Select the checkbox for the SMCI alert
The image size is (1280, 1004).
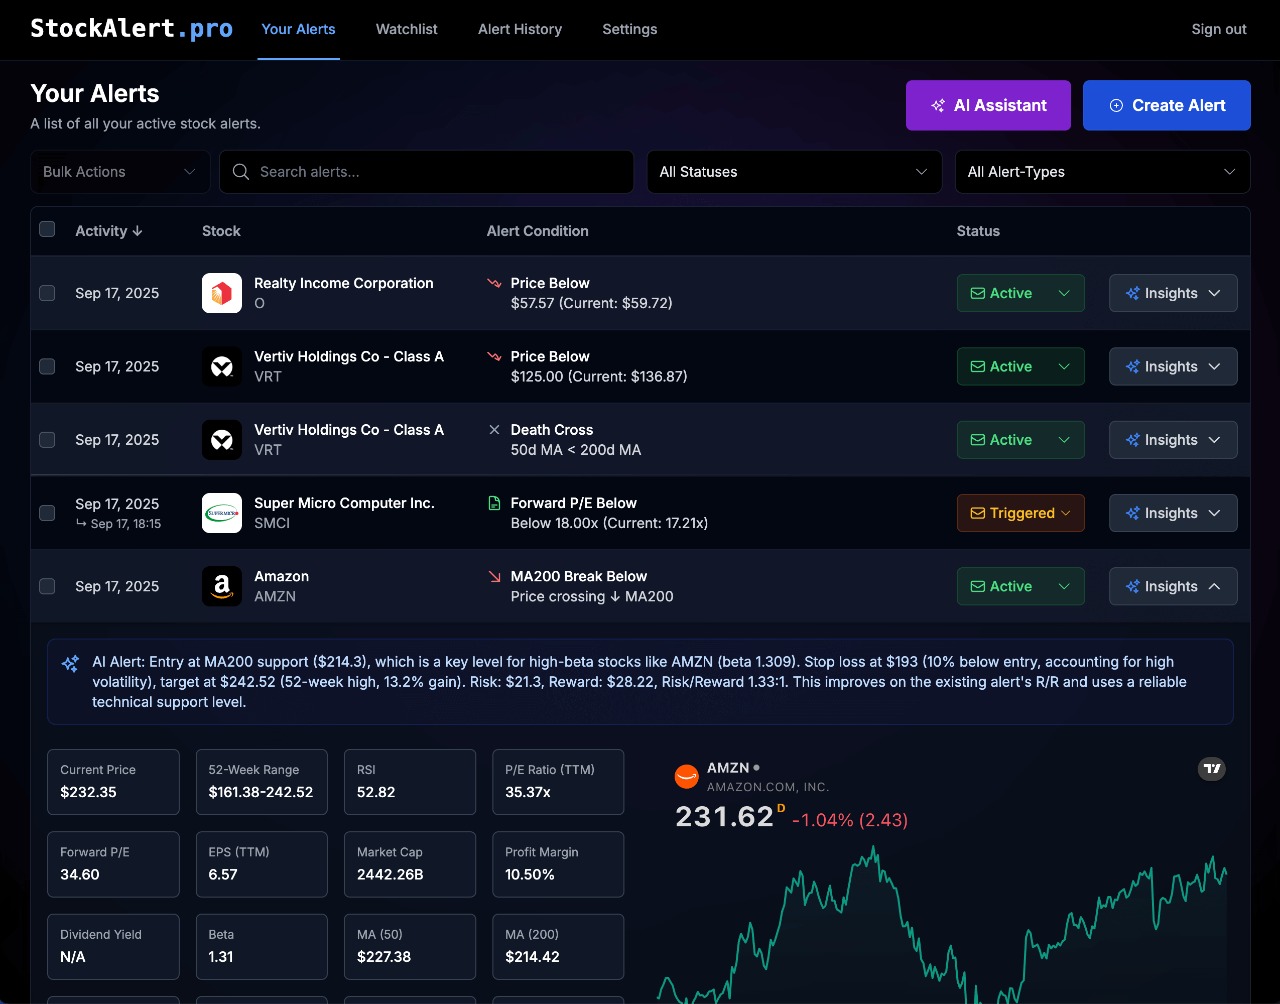pyautogui.click(x=47, y=513)
